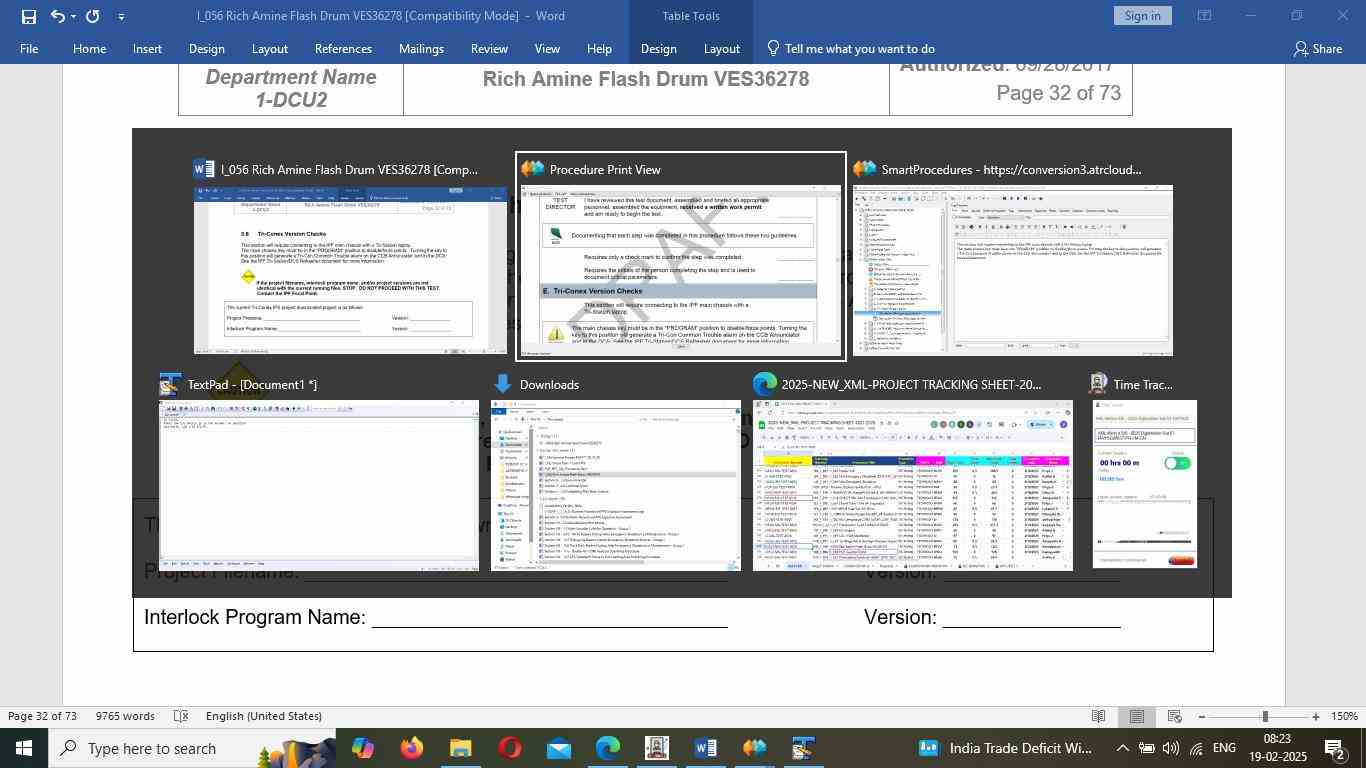
Task: Switch to Web Layout view
Action: click(1175, 716)
